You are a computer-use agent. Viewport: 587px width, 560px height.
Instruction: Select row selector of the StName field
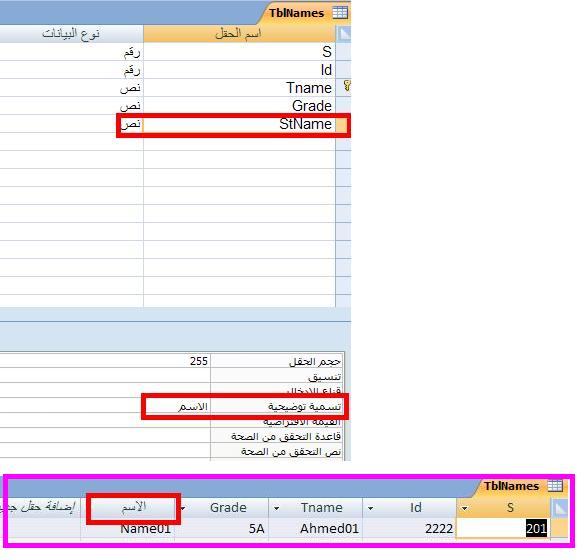[341, 124]
